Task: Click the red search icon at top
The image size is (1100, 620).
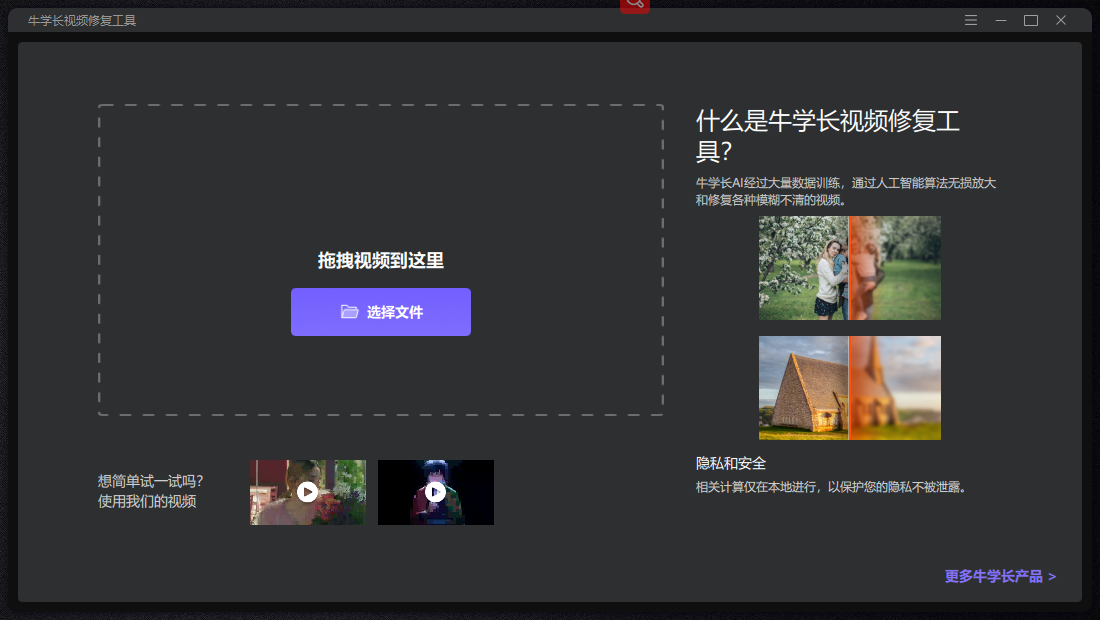Action: point(635,6)
